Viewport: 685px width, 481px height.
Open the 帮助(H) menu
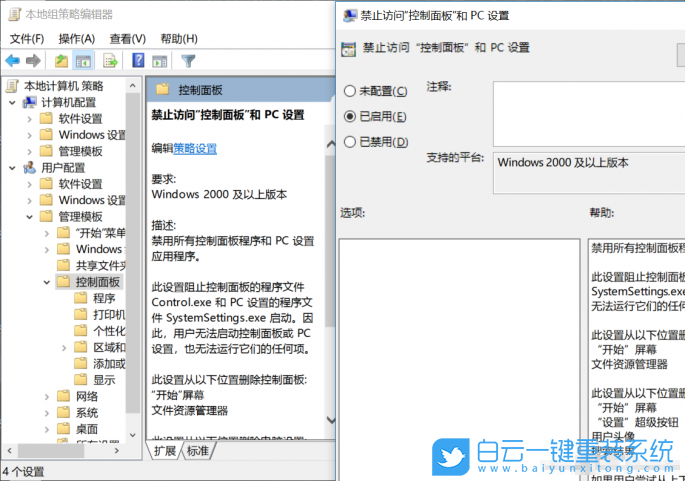coord(179,39)
